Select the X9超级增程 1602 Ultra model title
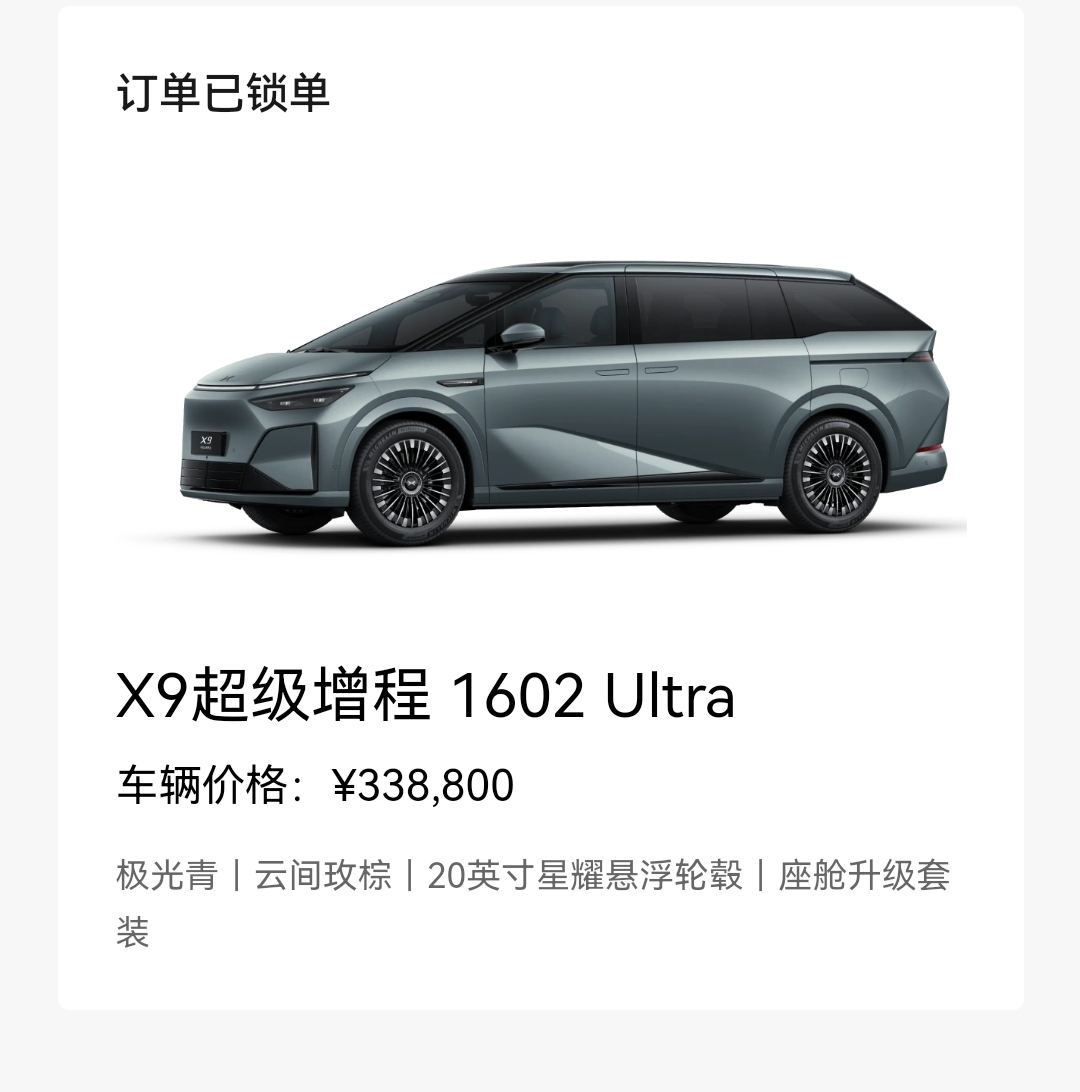This screenshot has height=1092, width=1080. pos(425,695)
